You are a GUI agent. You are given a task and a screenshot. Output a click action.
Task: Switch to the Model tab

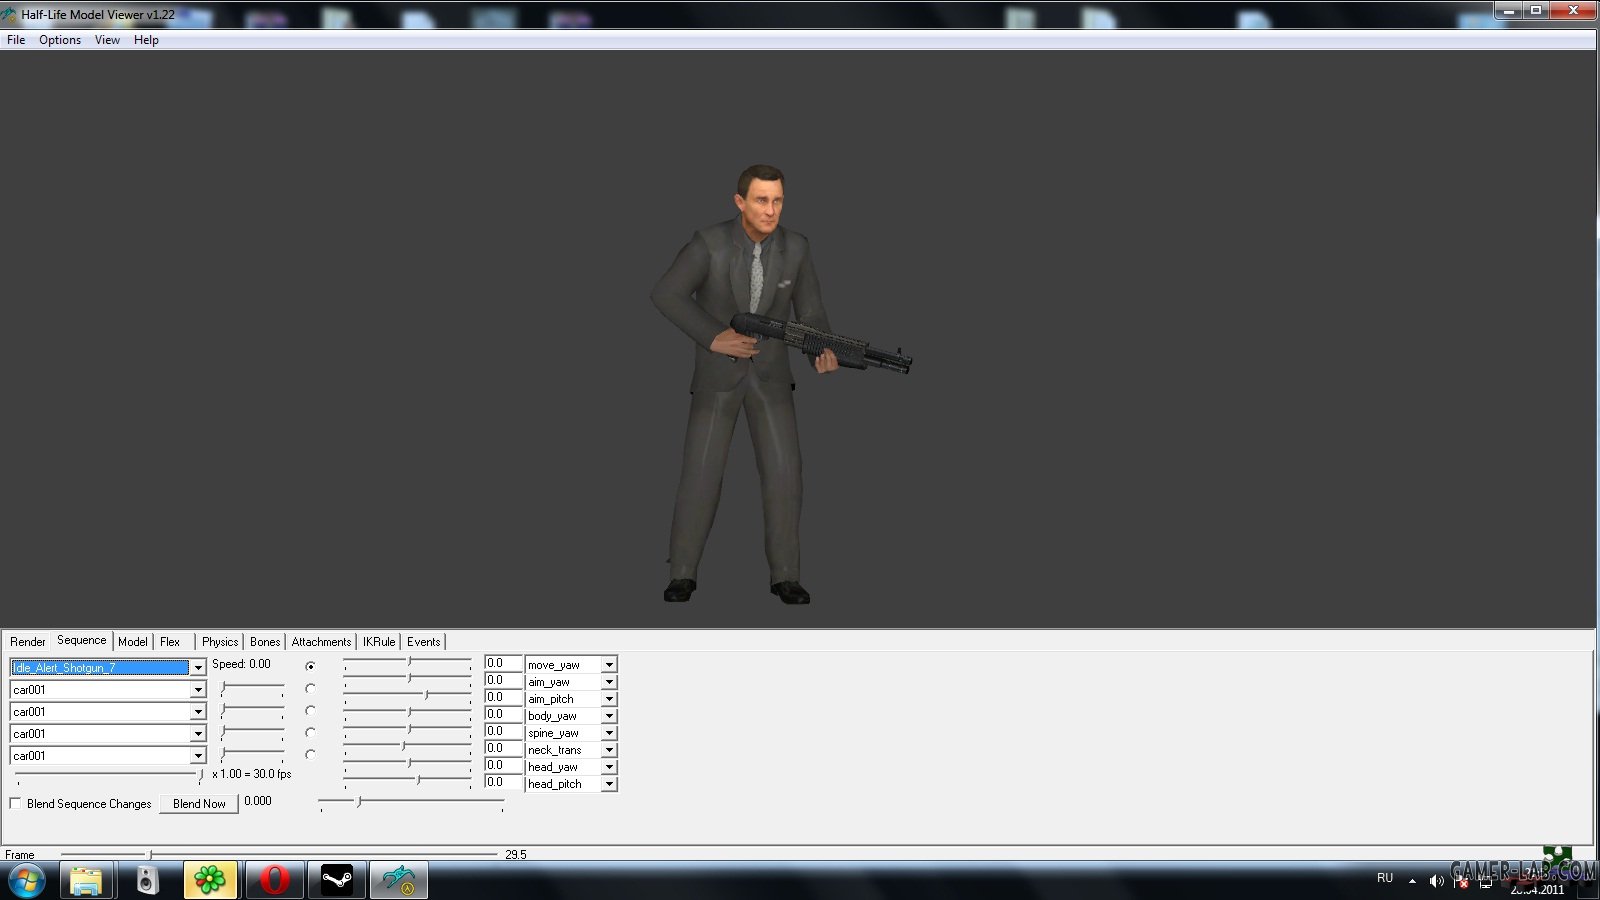[133, 642]
